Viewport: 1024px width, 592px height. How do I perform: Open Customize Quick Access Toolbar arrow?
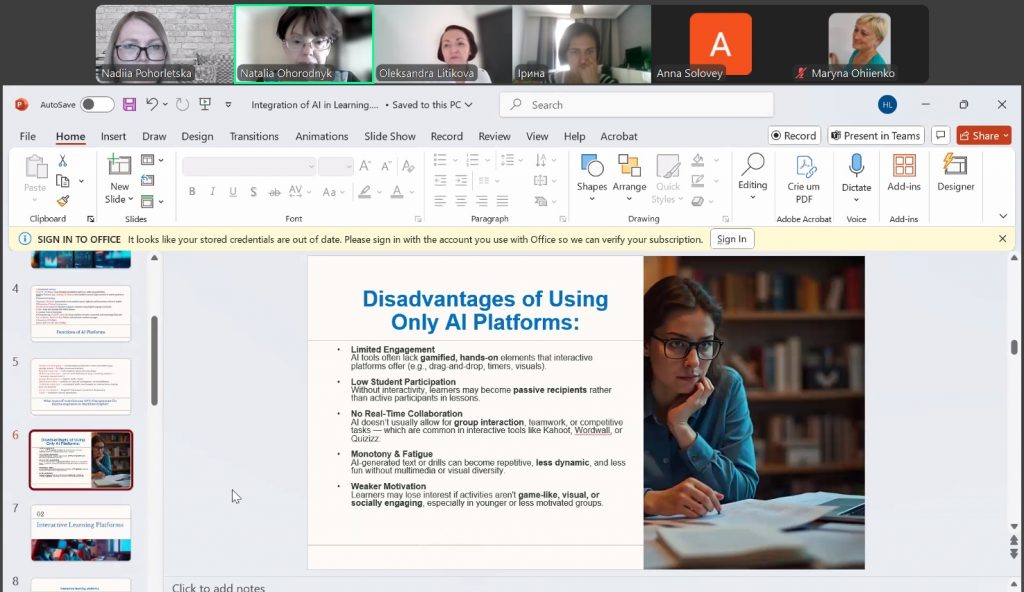pyautogui.click(x=229, y=105)
